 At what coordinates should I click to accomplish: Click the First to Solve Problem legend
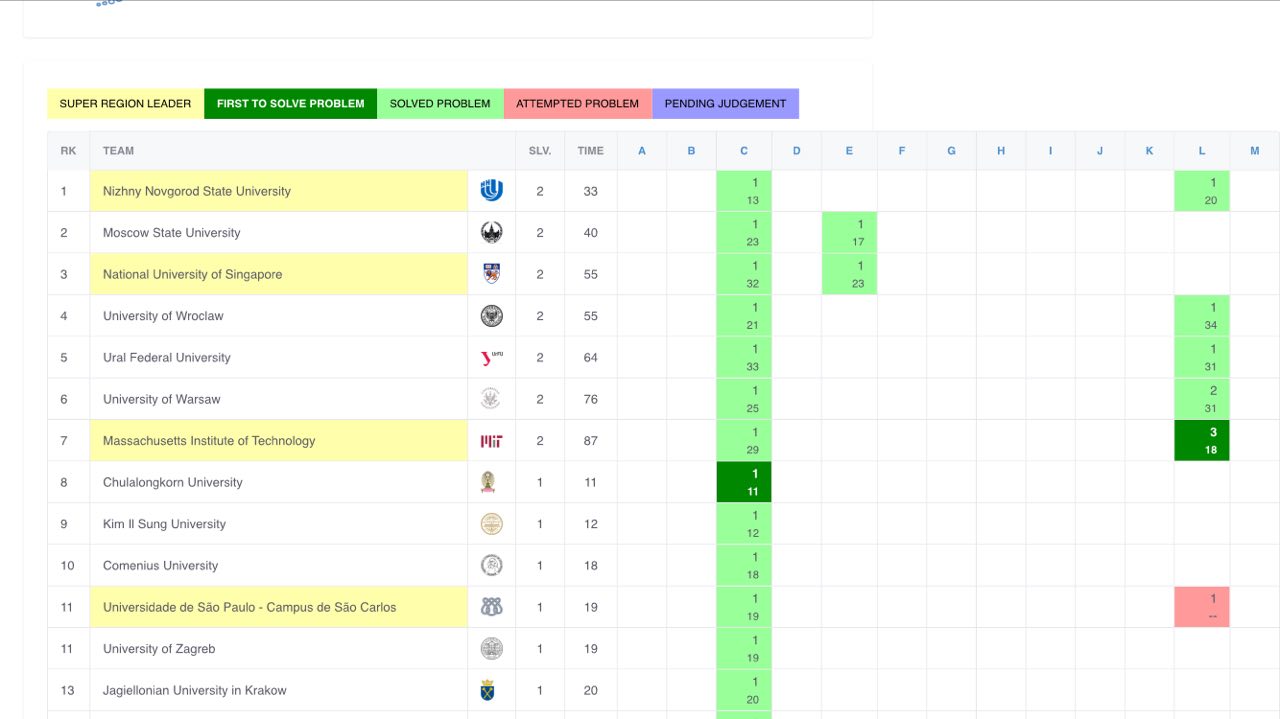click(290, 104)
